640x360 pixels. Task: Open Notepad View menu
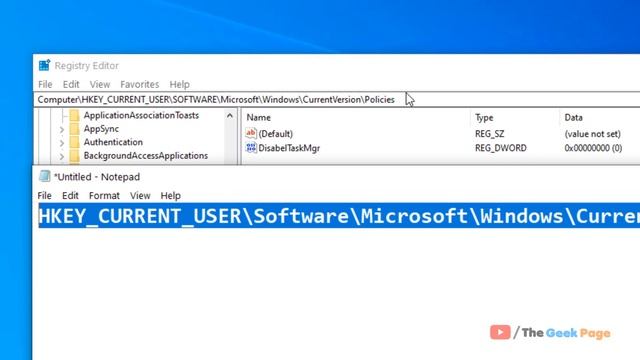[x=140, y=196]
